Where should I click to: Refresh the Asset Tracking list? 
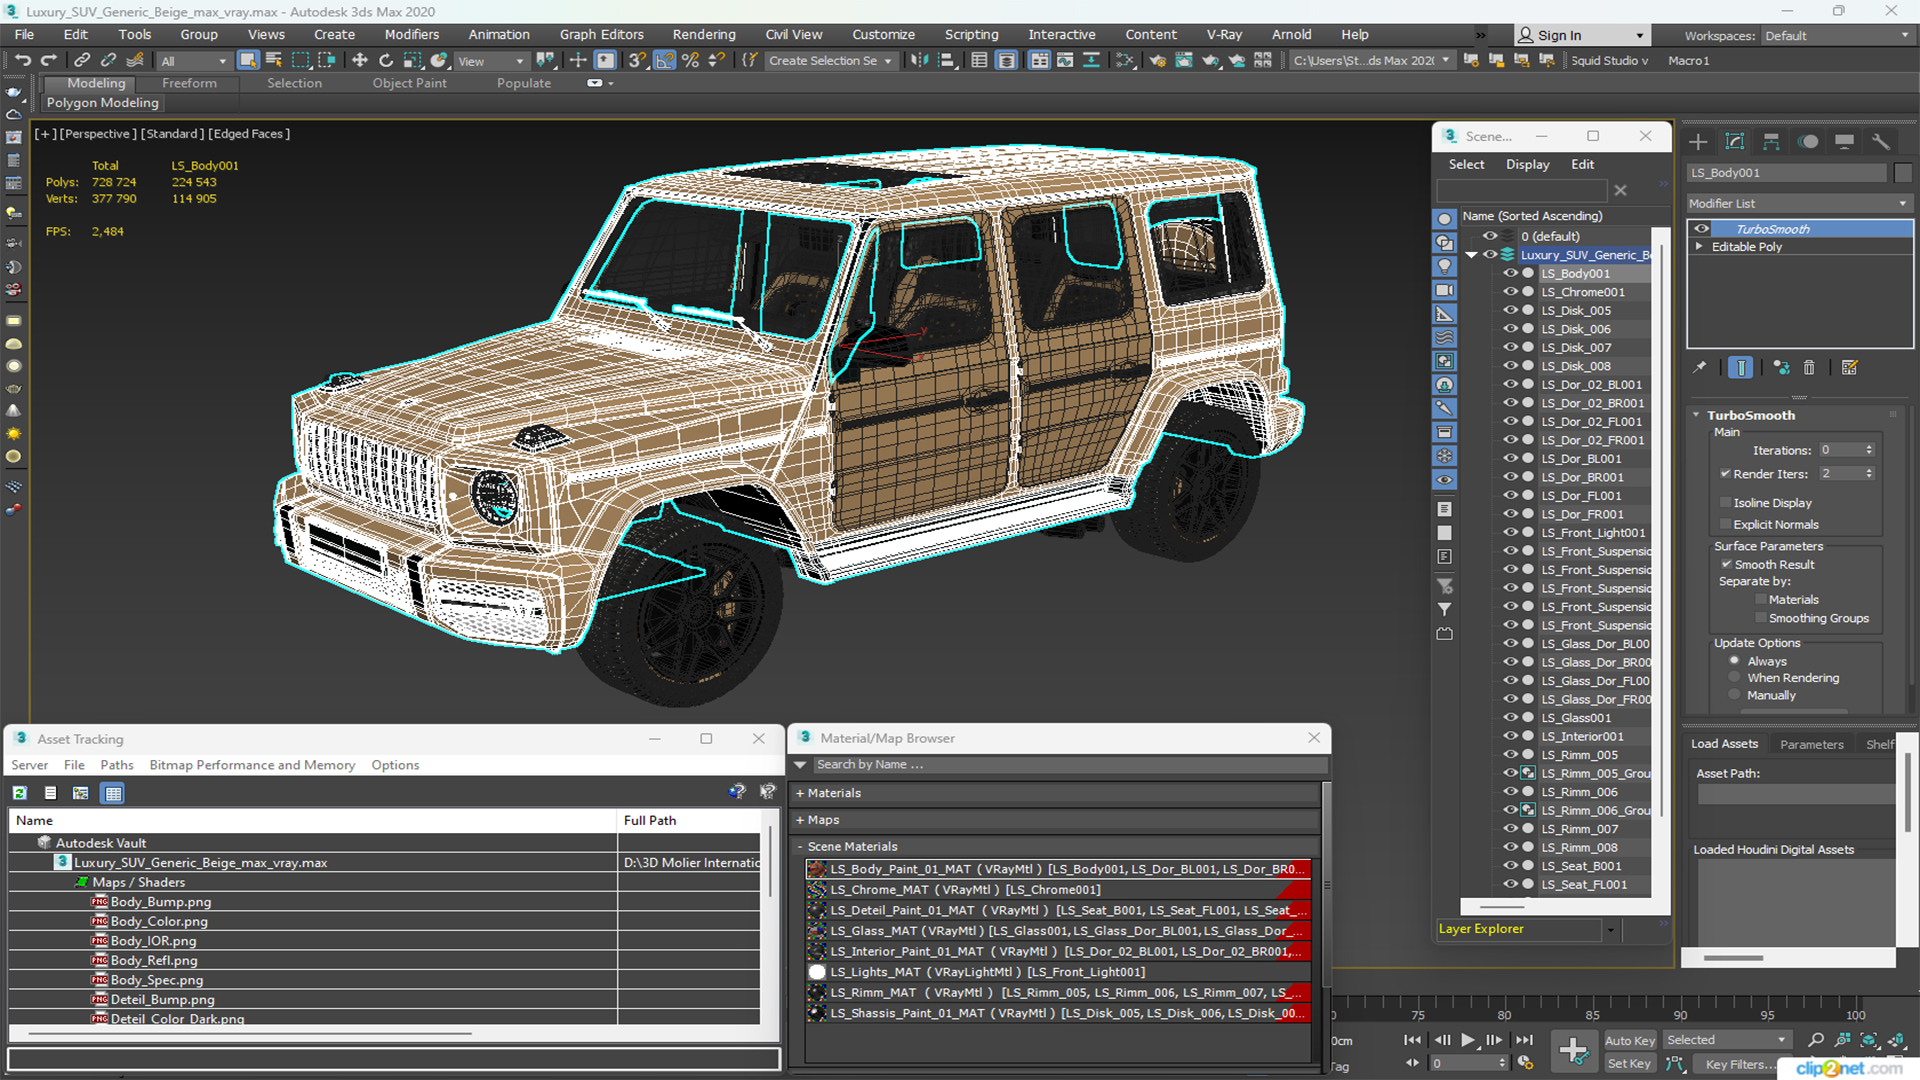pos(19,793)
